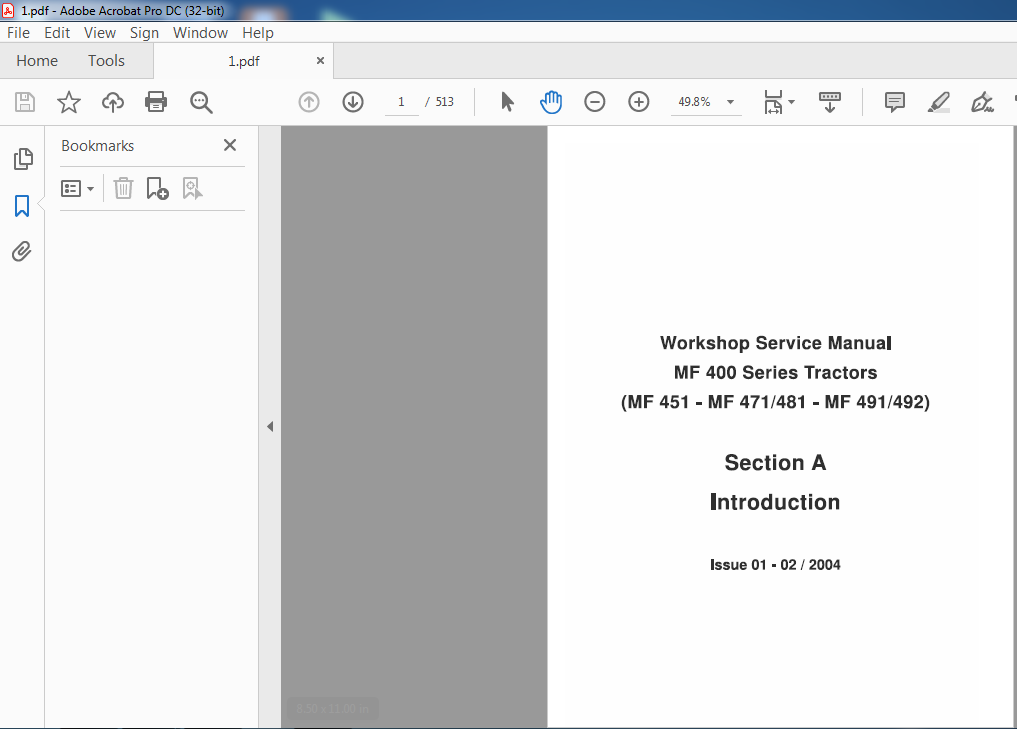Click the Adobe Acrobat title bar icon
The height and width of the screenshot is (729, 1017).
pos(8,10)
